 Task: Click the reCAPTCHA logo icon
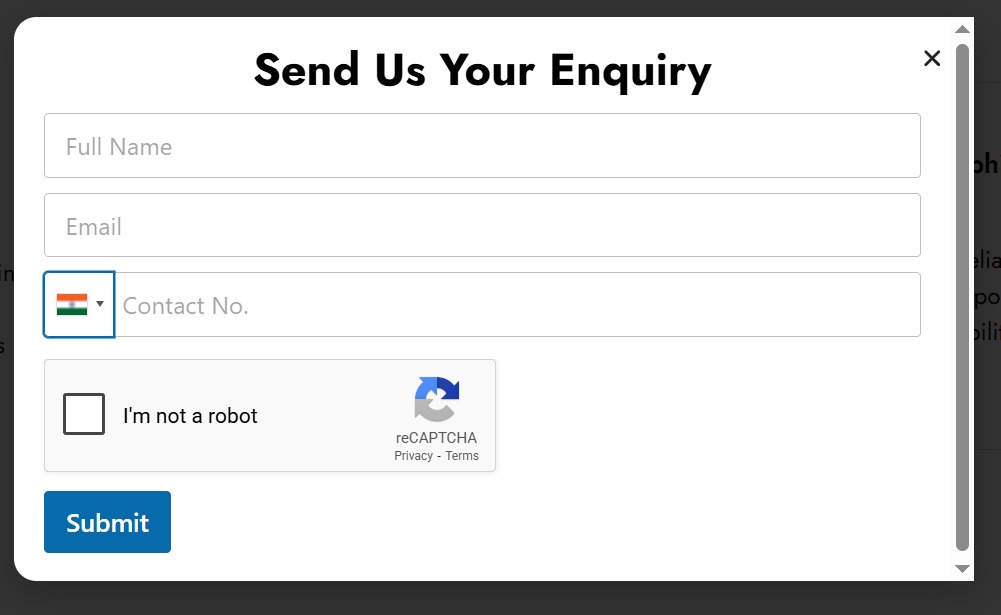click(437, 399)
